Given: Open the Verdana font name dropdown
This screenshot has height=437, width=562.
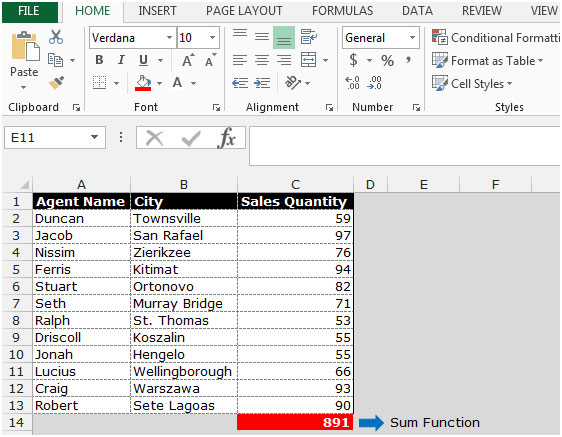Looking at the screenshot, I should point(169,37).
